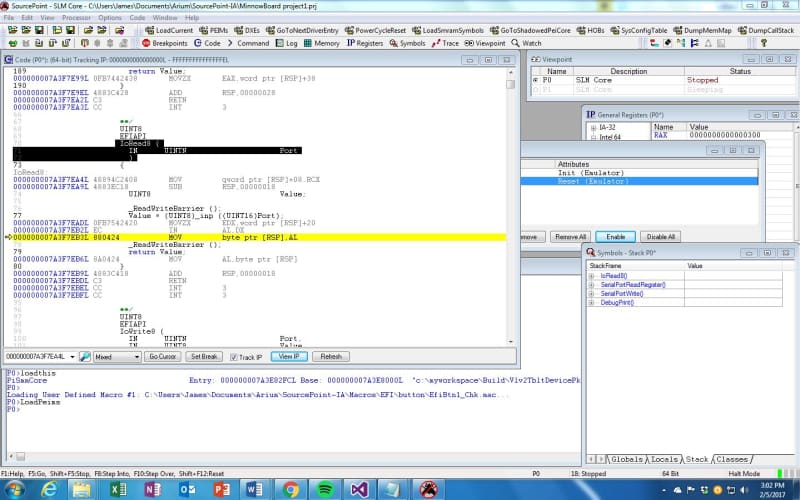Click the Set Break button

[x=204, y=357]
